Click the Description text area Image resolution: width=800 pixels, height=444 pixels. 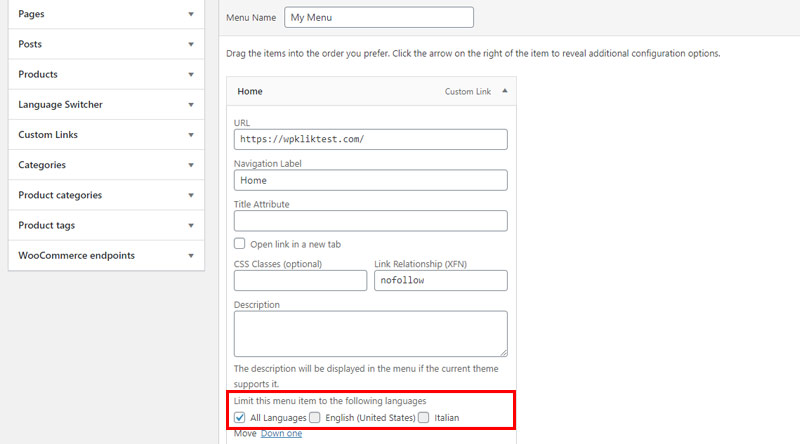[370, 334]
